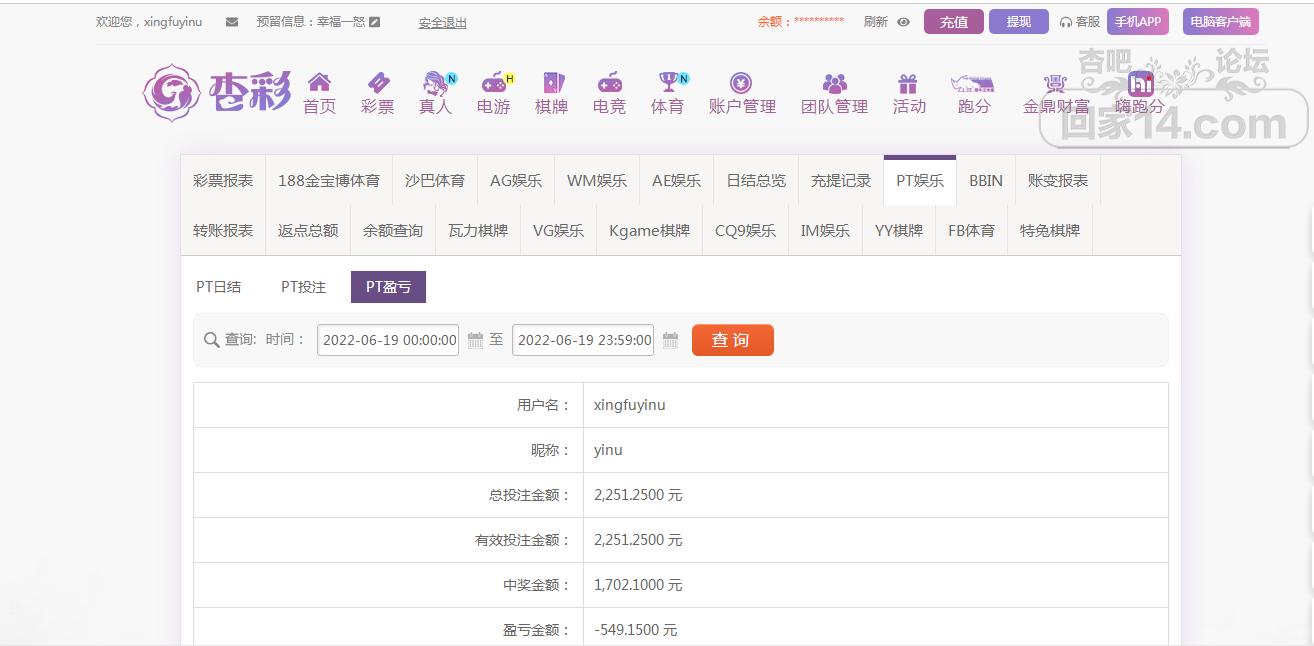Open 账户管理 account management icon
The height and width of the screenshot is (646, 1314).
coord(741,83)
